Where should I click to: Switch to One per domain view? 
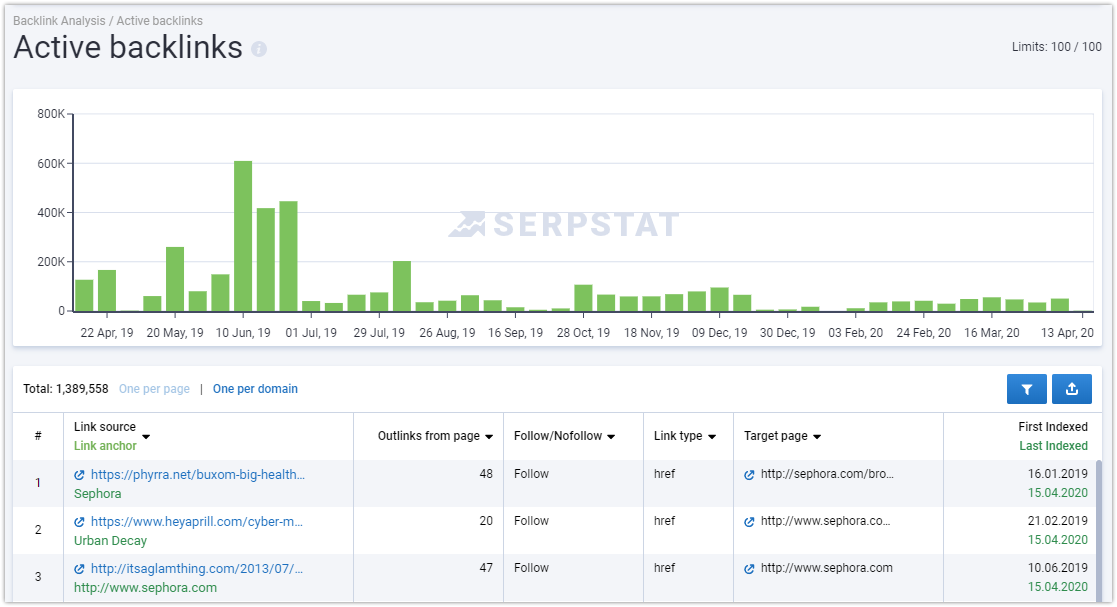coord(255,389)
